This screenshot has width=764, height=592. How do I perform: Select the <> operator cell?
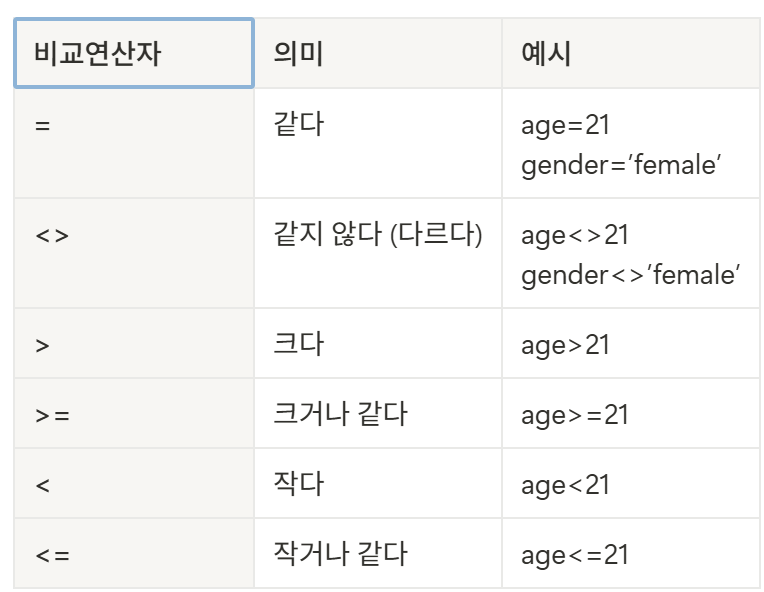pyautogui.click(x=133, y=253)
